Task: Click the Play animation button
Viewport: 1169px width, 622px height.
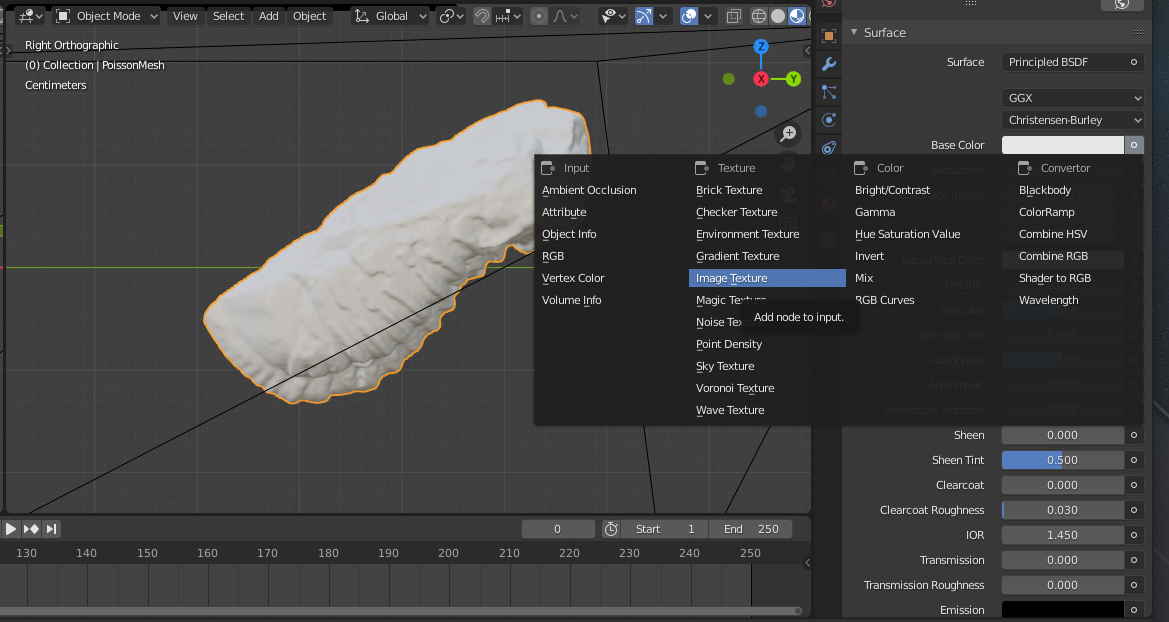Action: (x=11, y=528)
